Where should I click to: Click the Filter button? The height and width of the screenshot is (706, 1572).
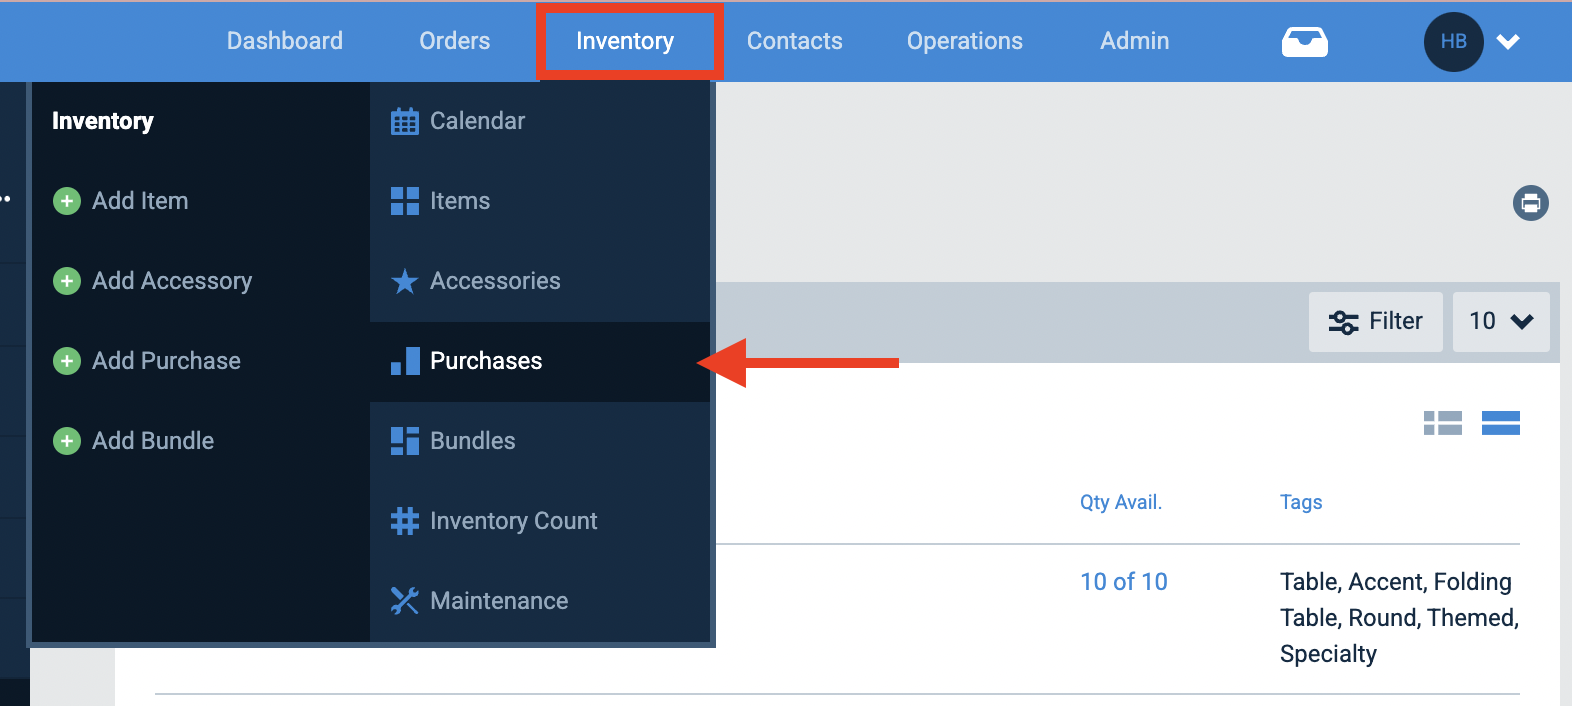1376,321
